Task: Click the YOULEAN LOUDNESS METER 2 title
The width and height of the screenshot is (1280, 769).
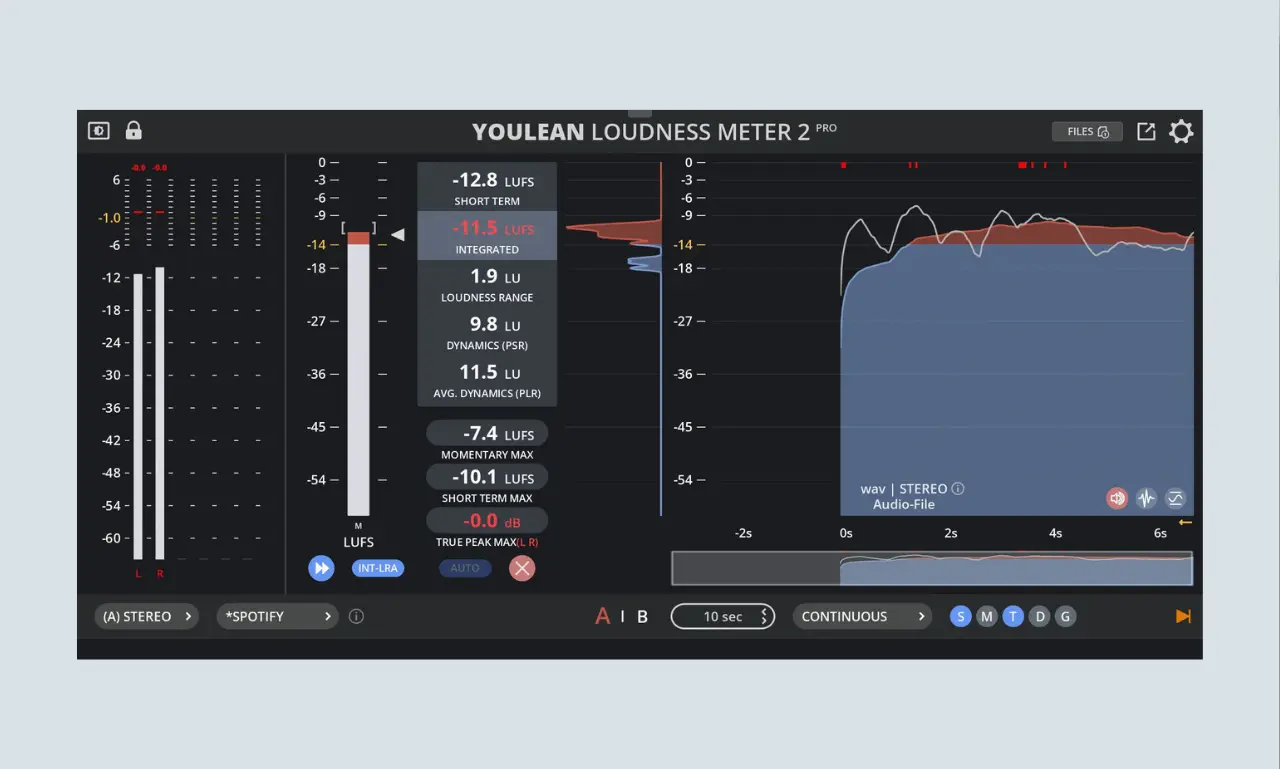Action: click(654, 131)
